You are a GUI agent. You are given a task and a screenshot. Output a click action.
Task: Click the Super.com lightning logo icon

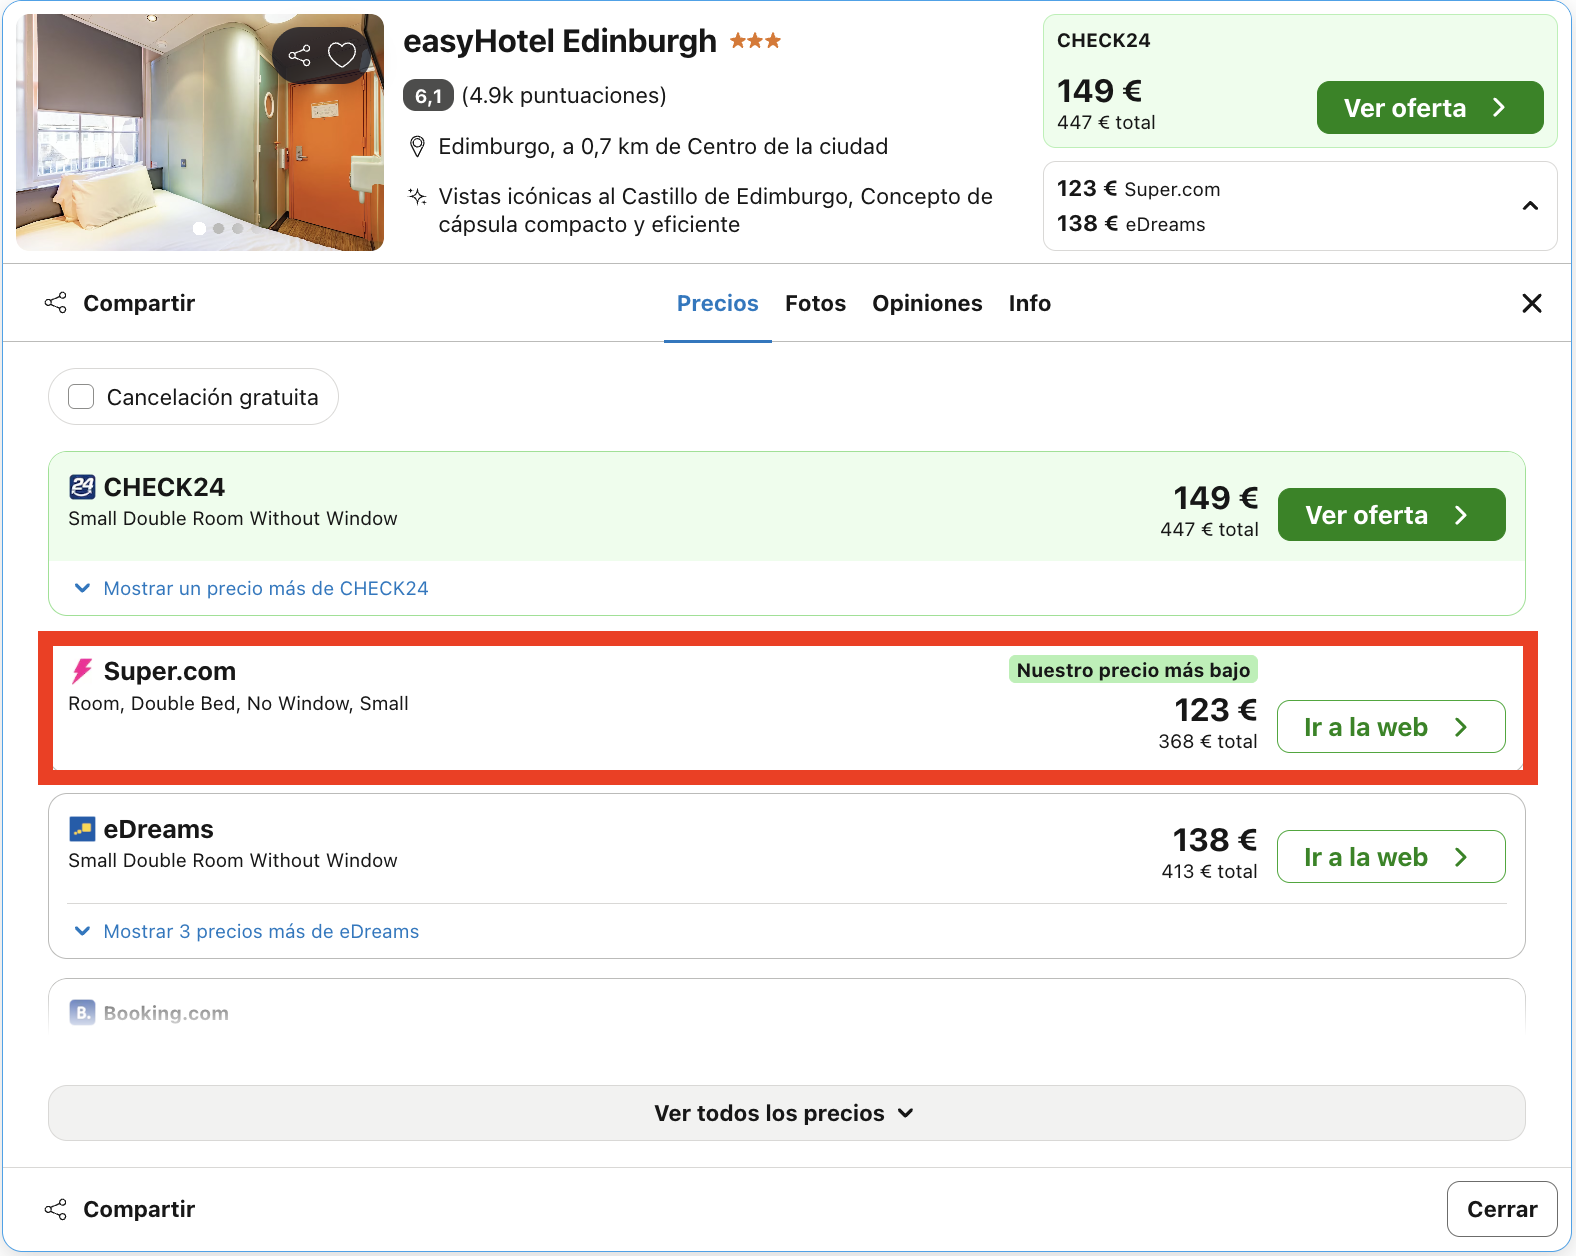(x=82, y=671)
